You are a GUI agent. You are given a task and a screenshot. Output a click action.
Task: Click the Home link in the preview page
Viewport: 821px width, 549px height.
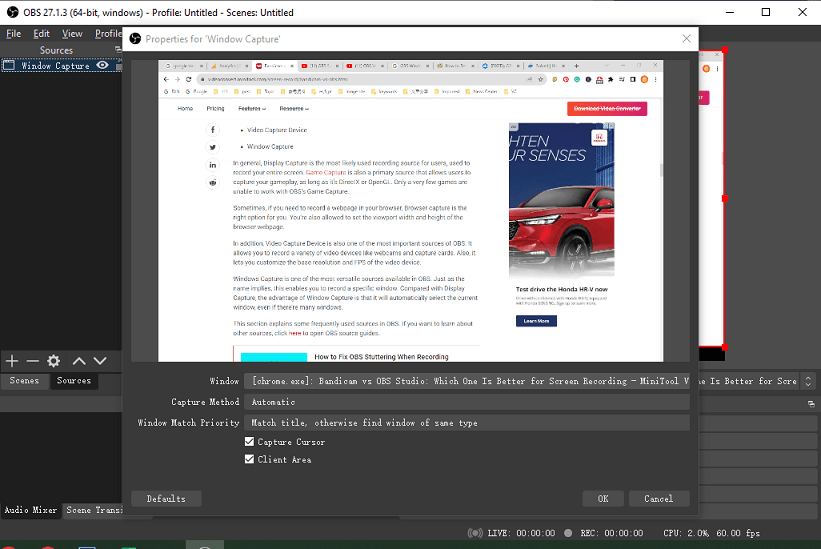click(x=185, y=108)
